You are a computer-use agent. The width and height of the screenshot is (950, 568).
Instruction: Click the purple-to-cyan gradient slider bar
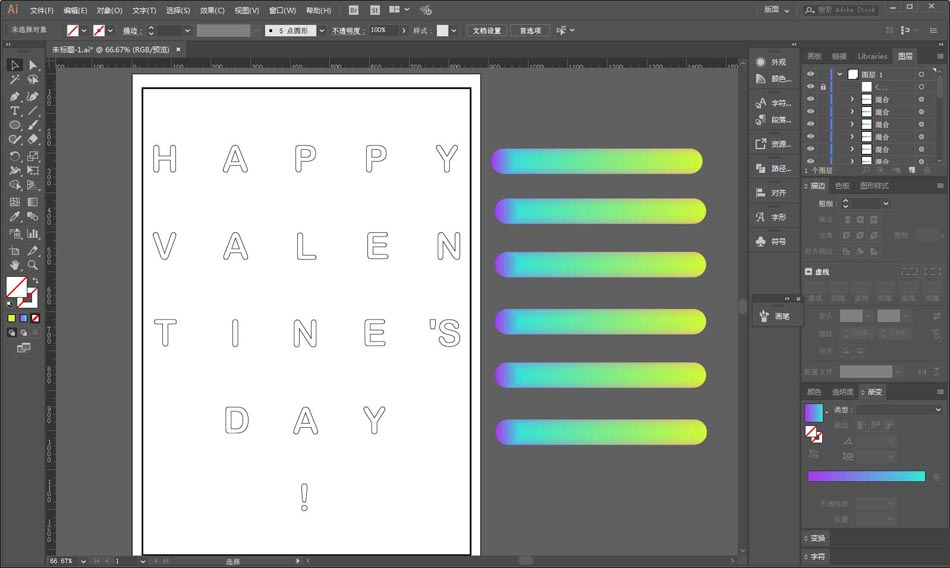(x=866, y=476)
